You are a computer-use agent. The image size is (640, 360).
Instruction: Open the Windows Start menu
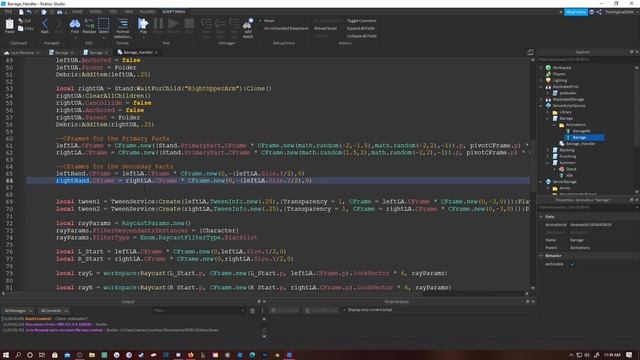click(6, 355)
